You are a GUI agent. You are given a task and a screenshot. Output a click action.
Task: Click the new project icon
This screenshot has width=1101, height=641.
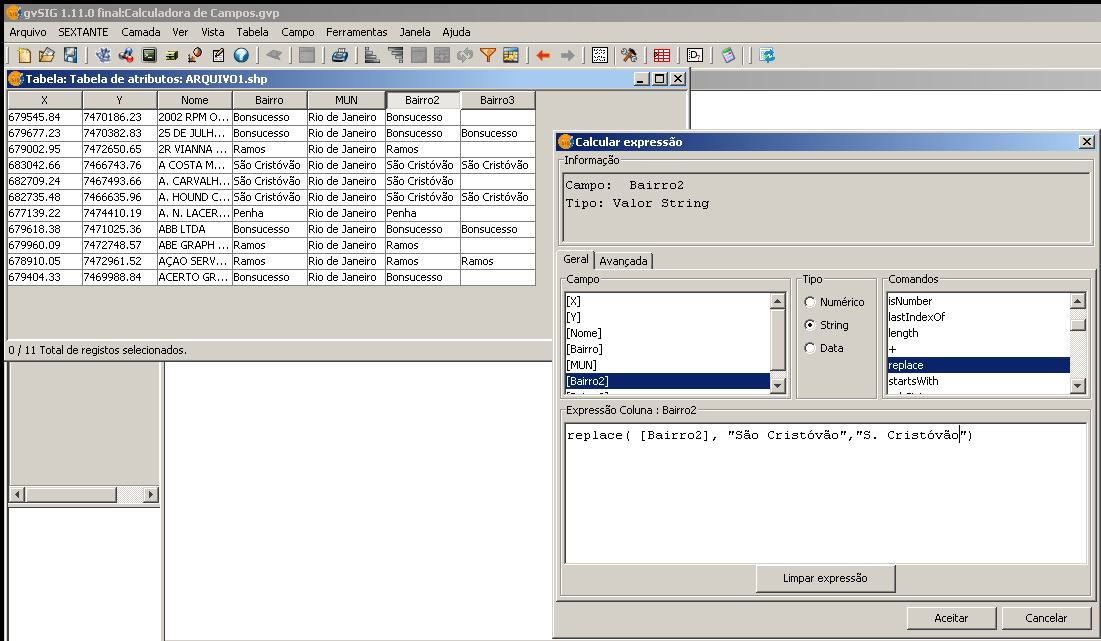[25, 55]
